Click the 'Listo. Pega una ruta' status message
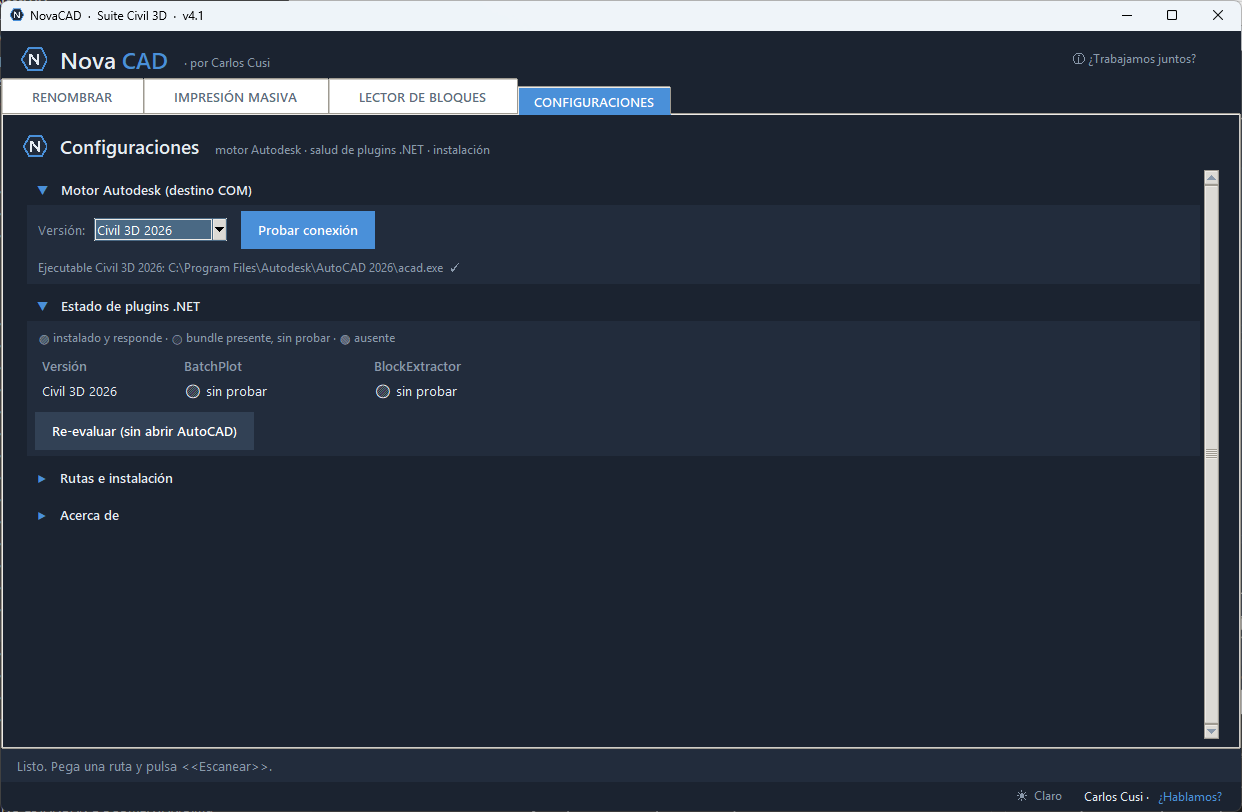1242x812 pixels. point(145,767)
